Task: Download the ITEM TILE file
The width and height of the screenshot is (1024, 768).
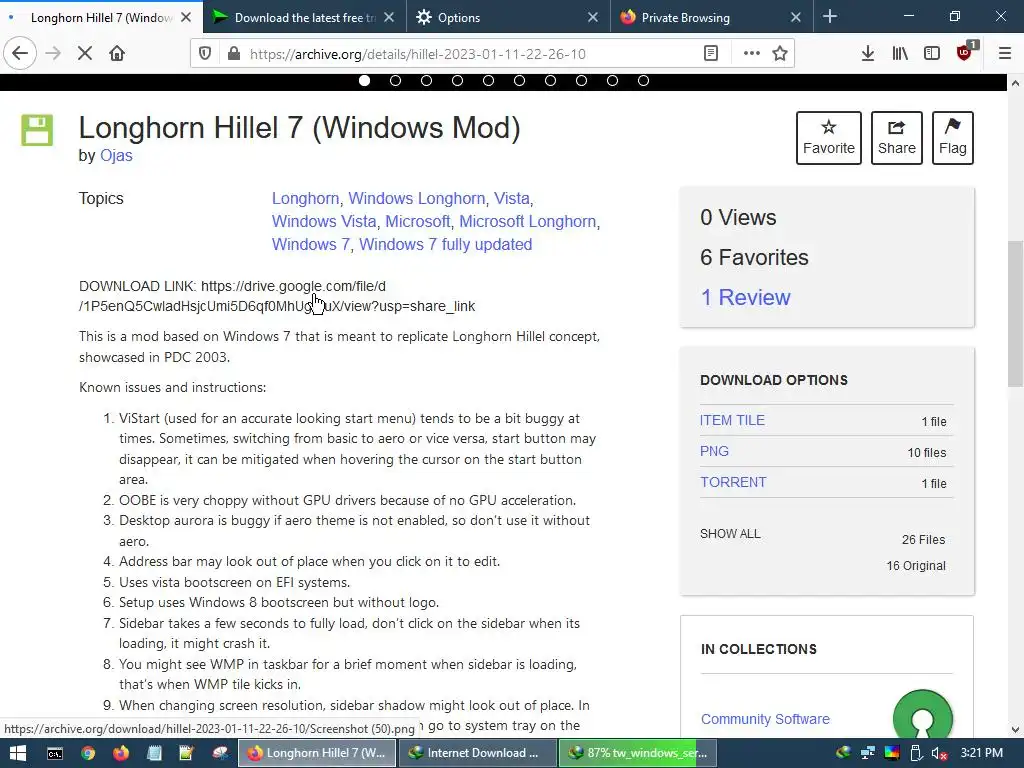Action: [732, 420]
